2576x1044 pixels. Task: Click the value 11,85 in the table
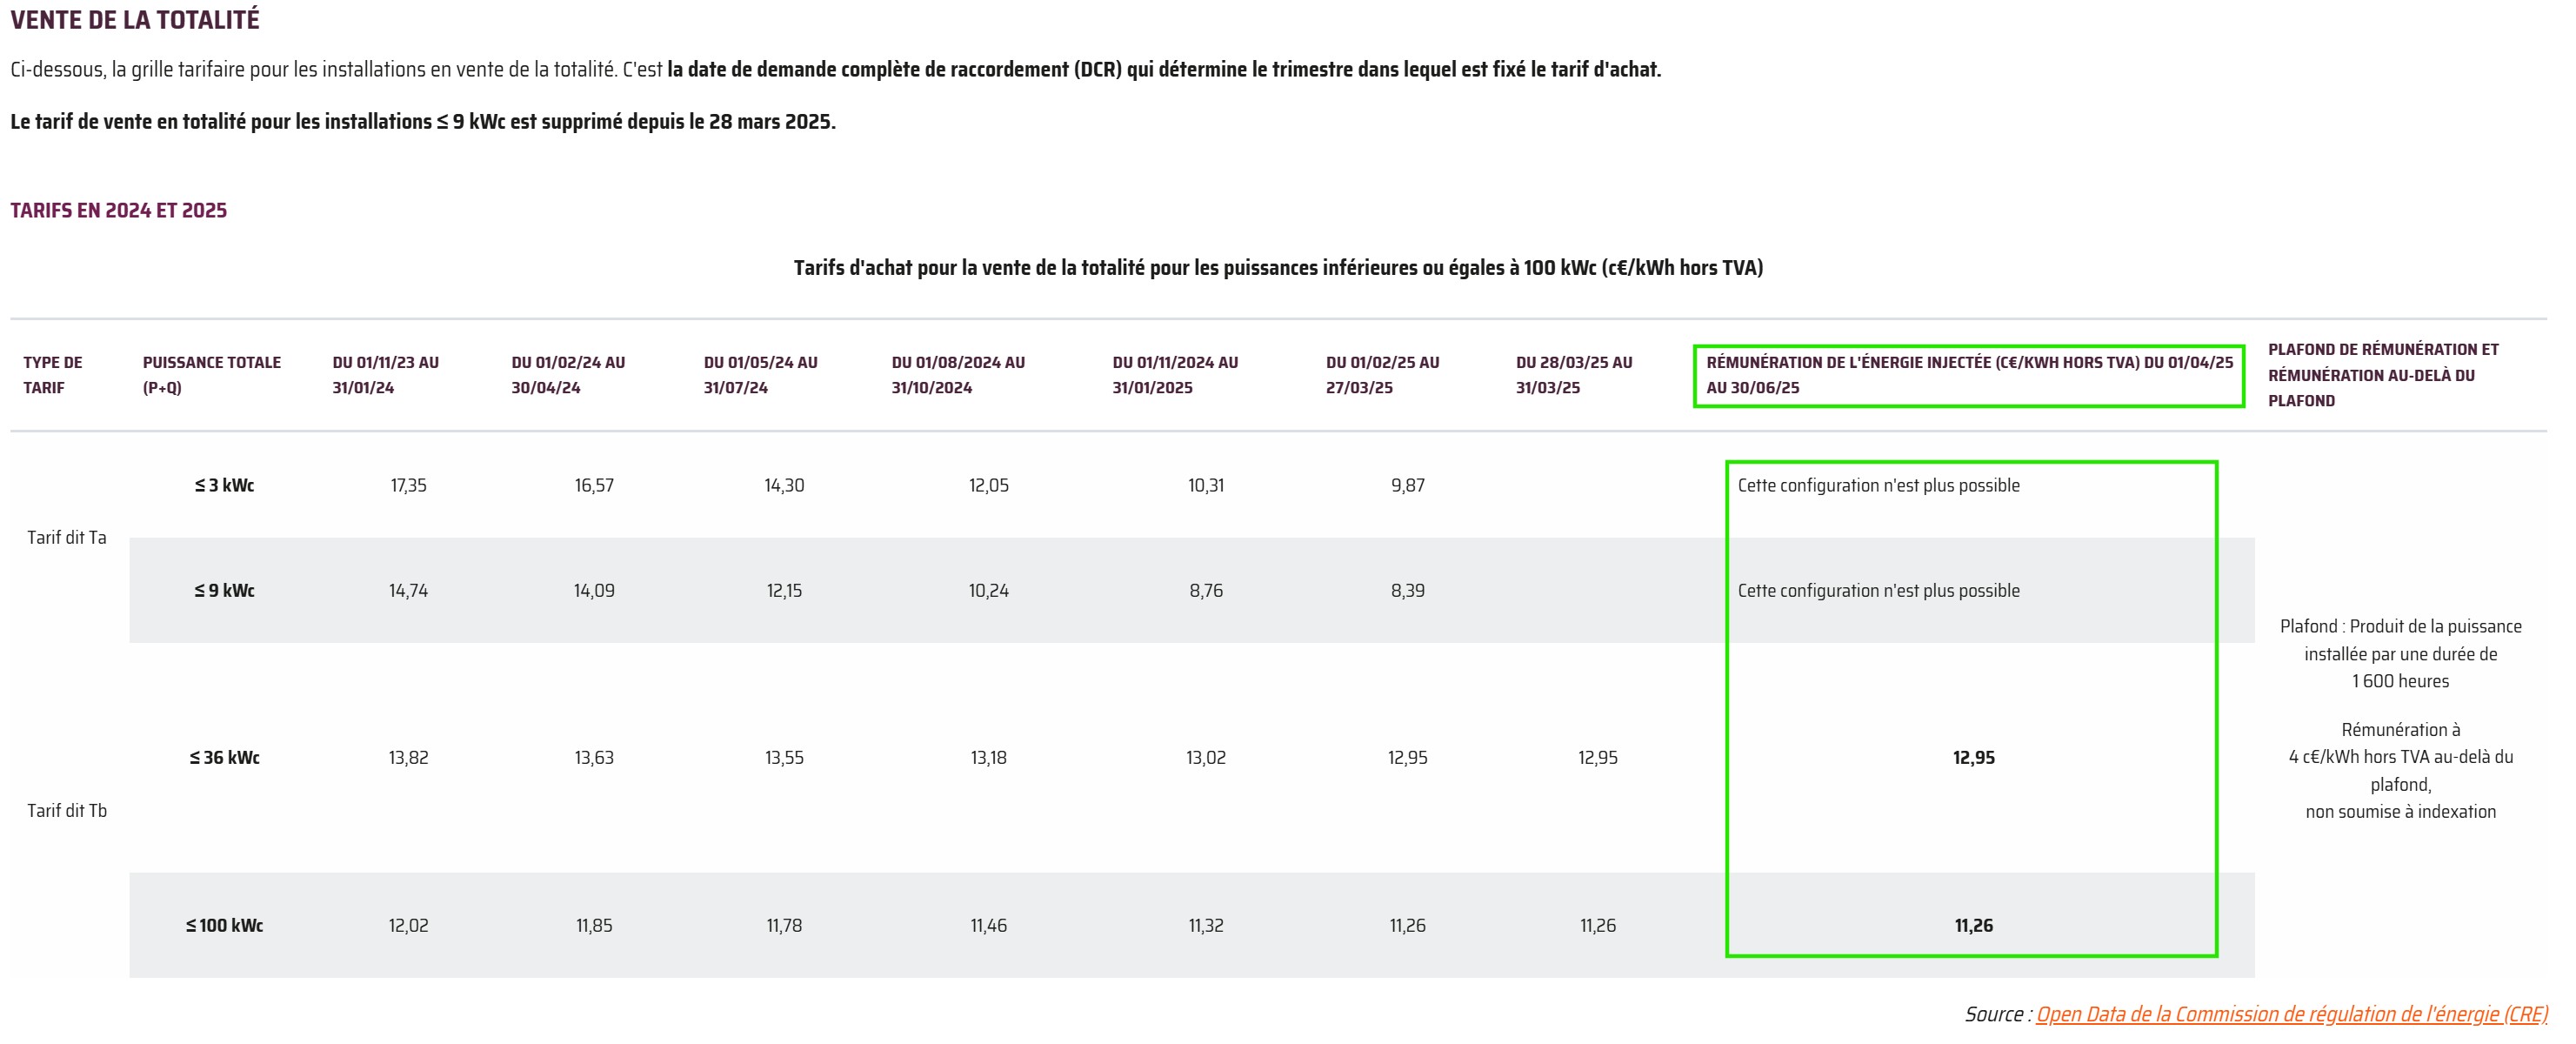point(594,926)
